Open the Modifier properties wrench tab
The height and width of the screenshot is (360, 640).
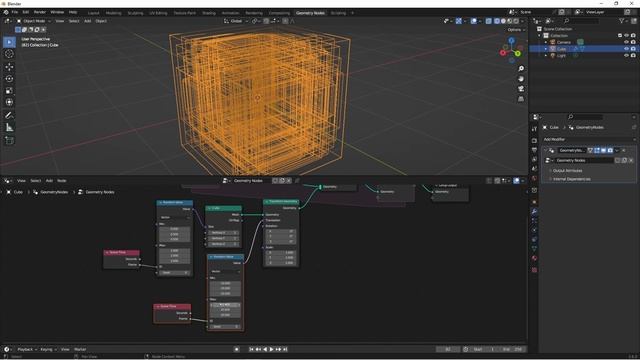tap(534, 211)
